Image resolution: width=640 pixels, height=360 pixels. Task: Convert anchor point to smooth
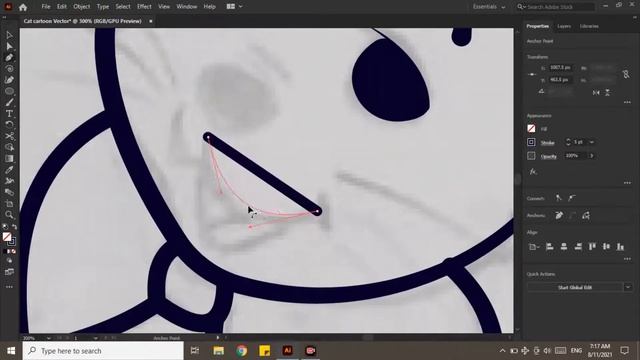coord(572,198)
